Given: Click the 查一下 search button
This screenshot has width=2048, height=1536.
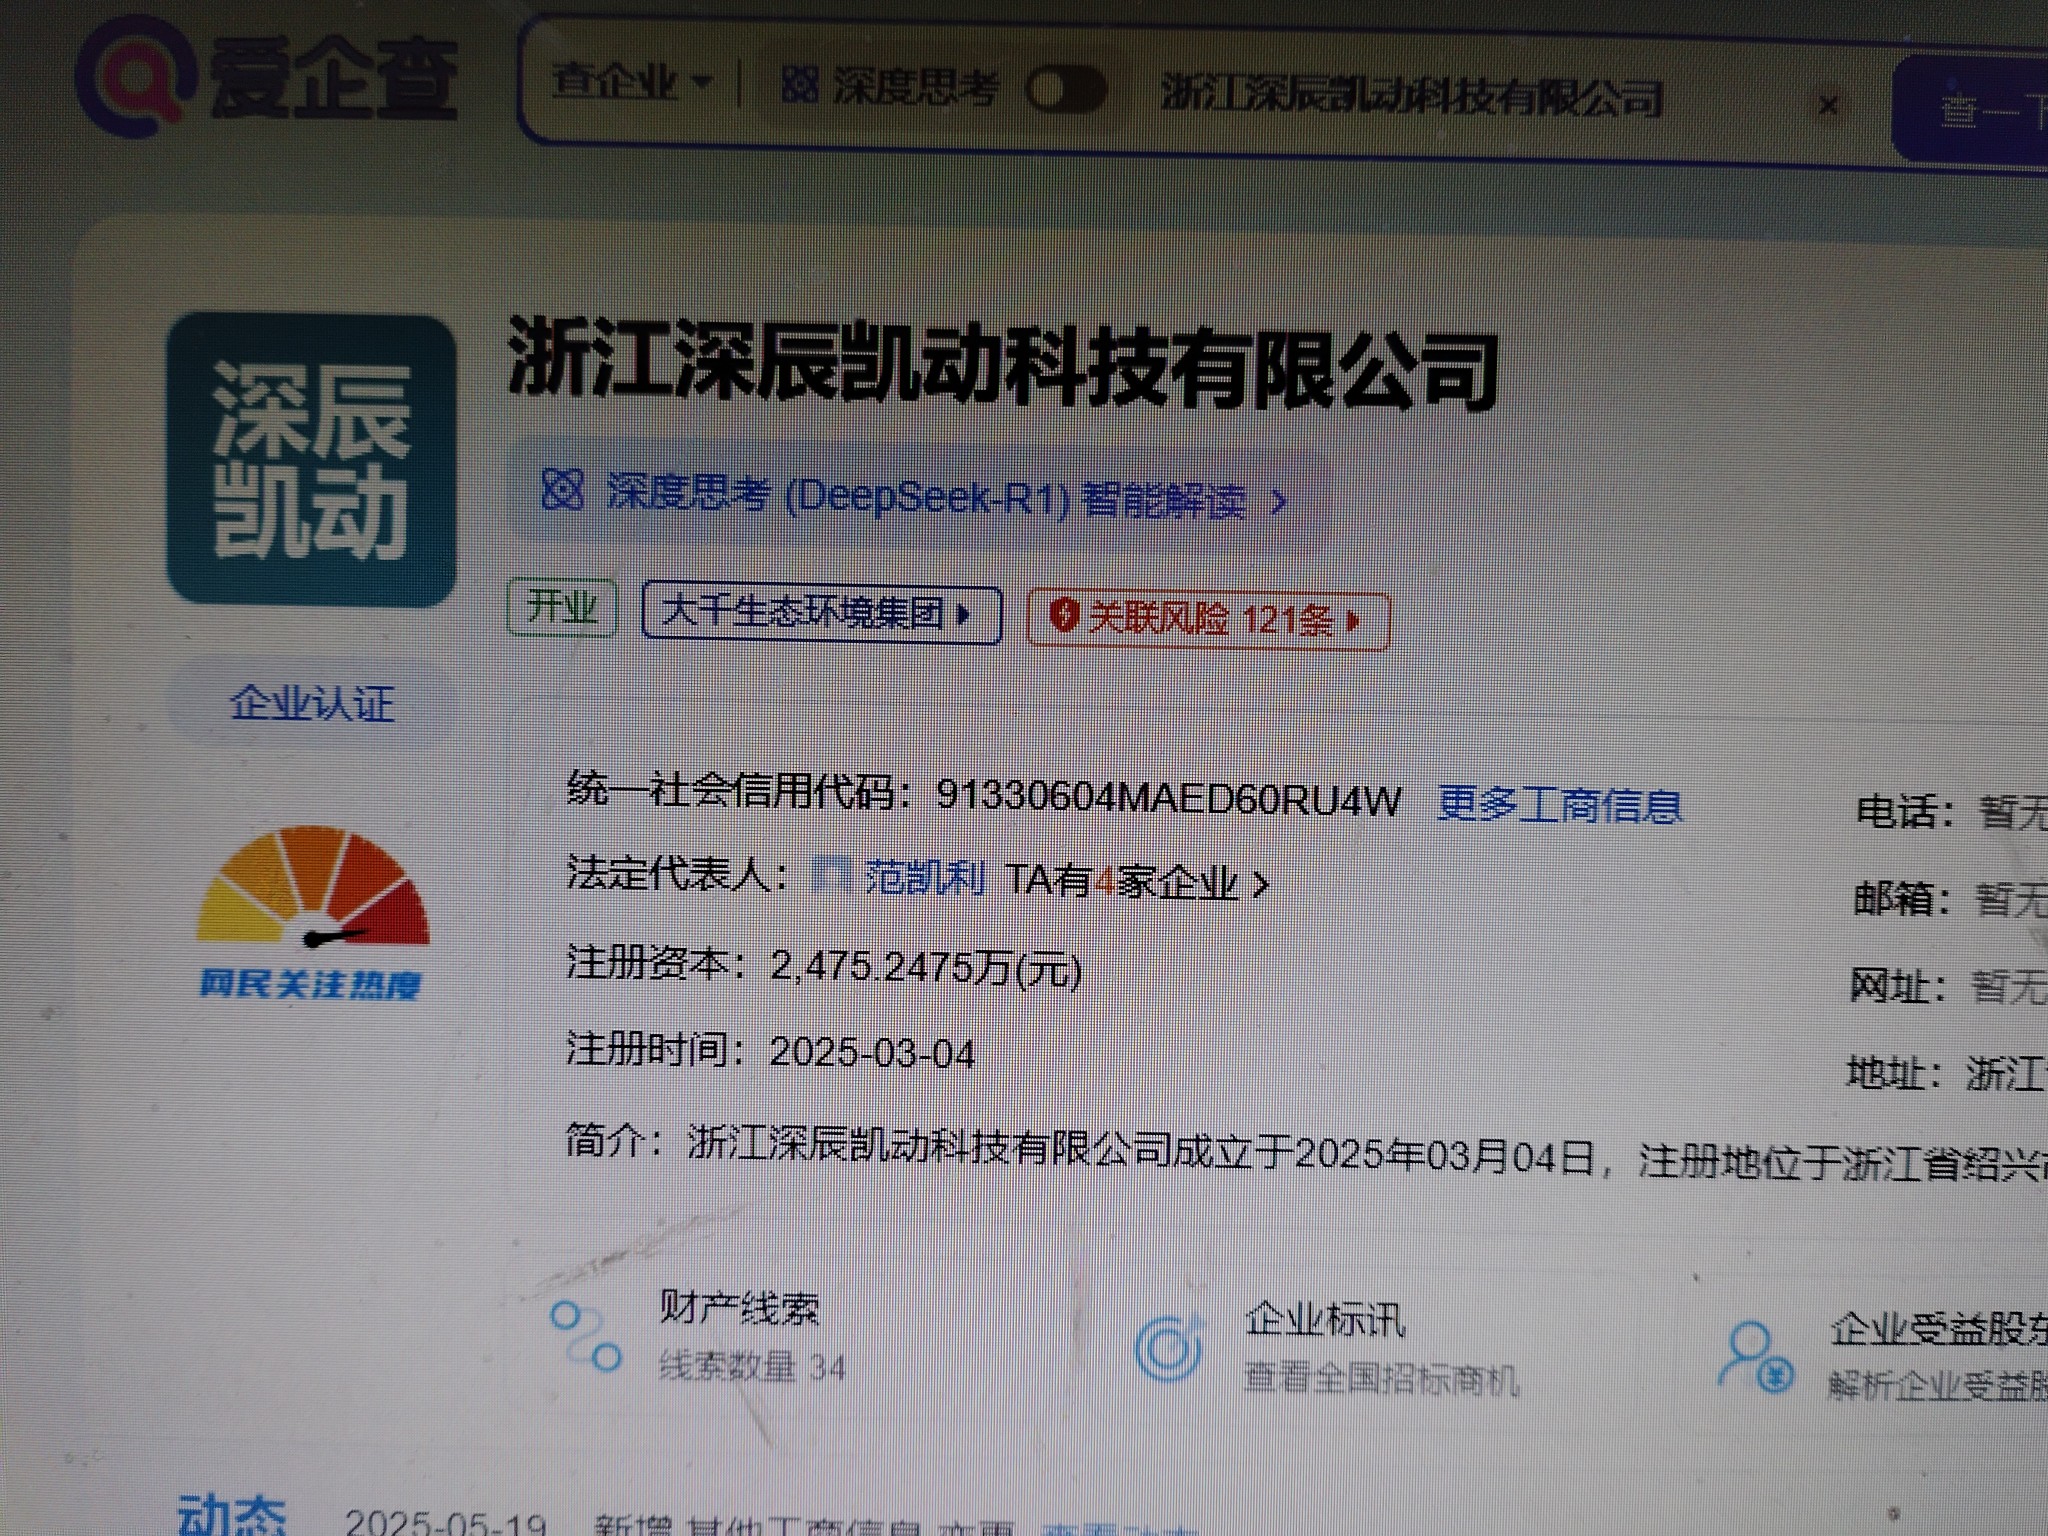Looking at the screenshot, I should point(1972,110).
